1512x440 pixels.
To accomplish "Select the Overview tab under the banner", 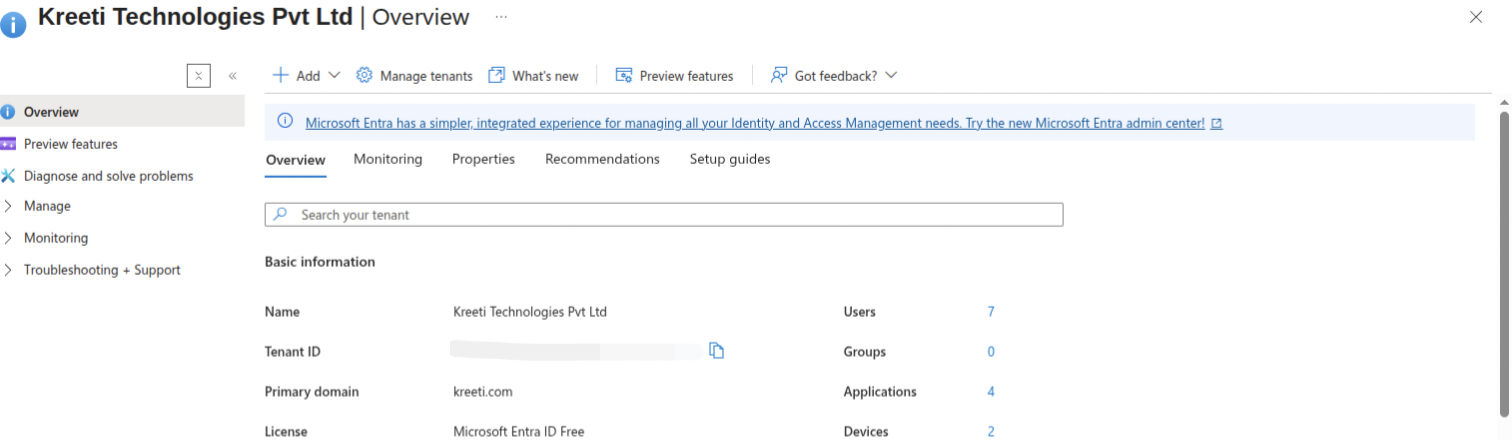I will click(295, 160).
